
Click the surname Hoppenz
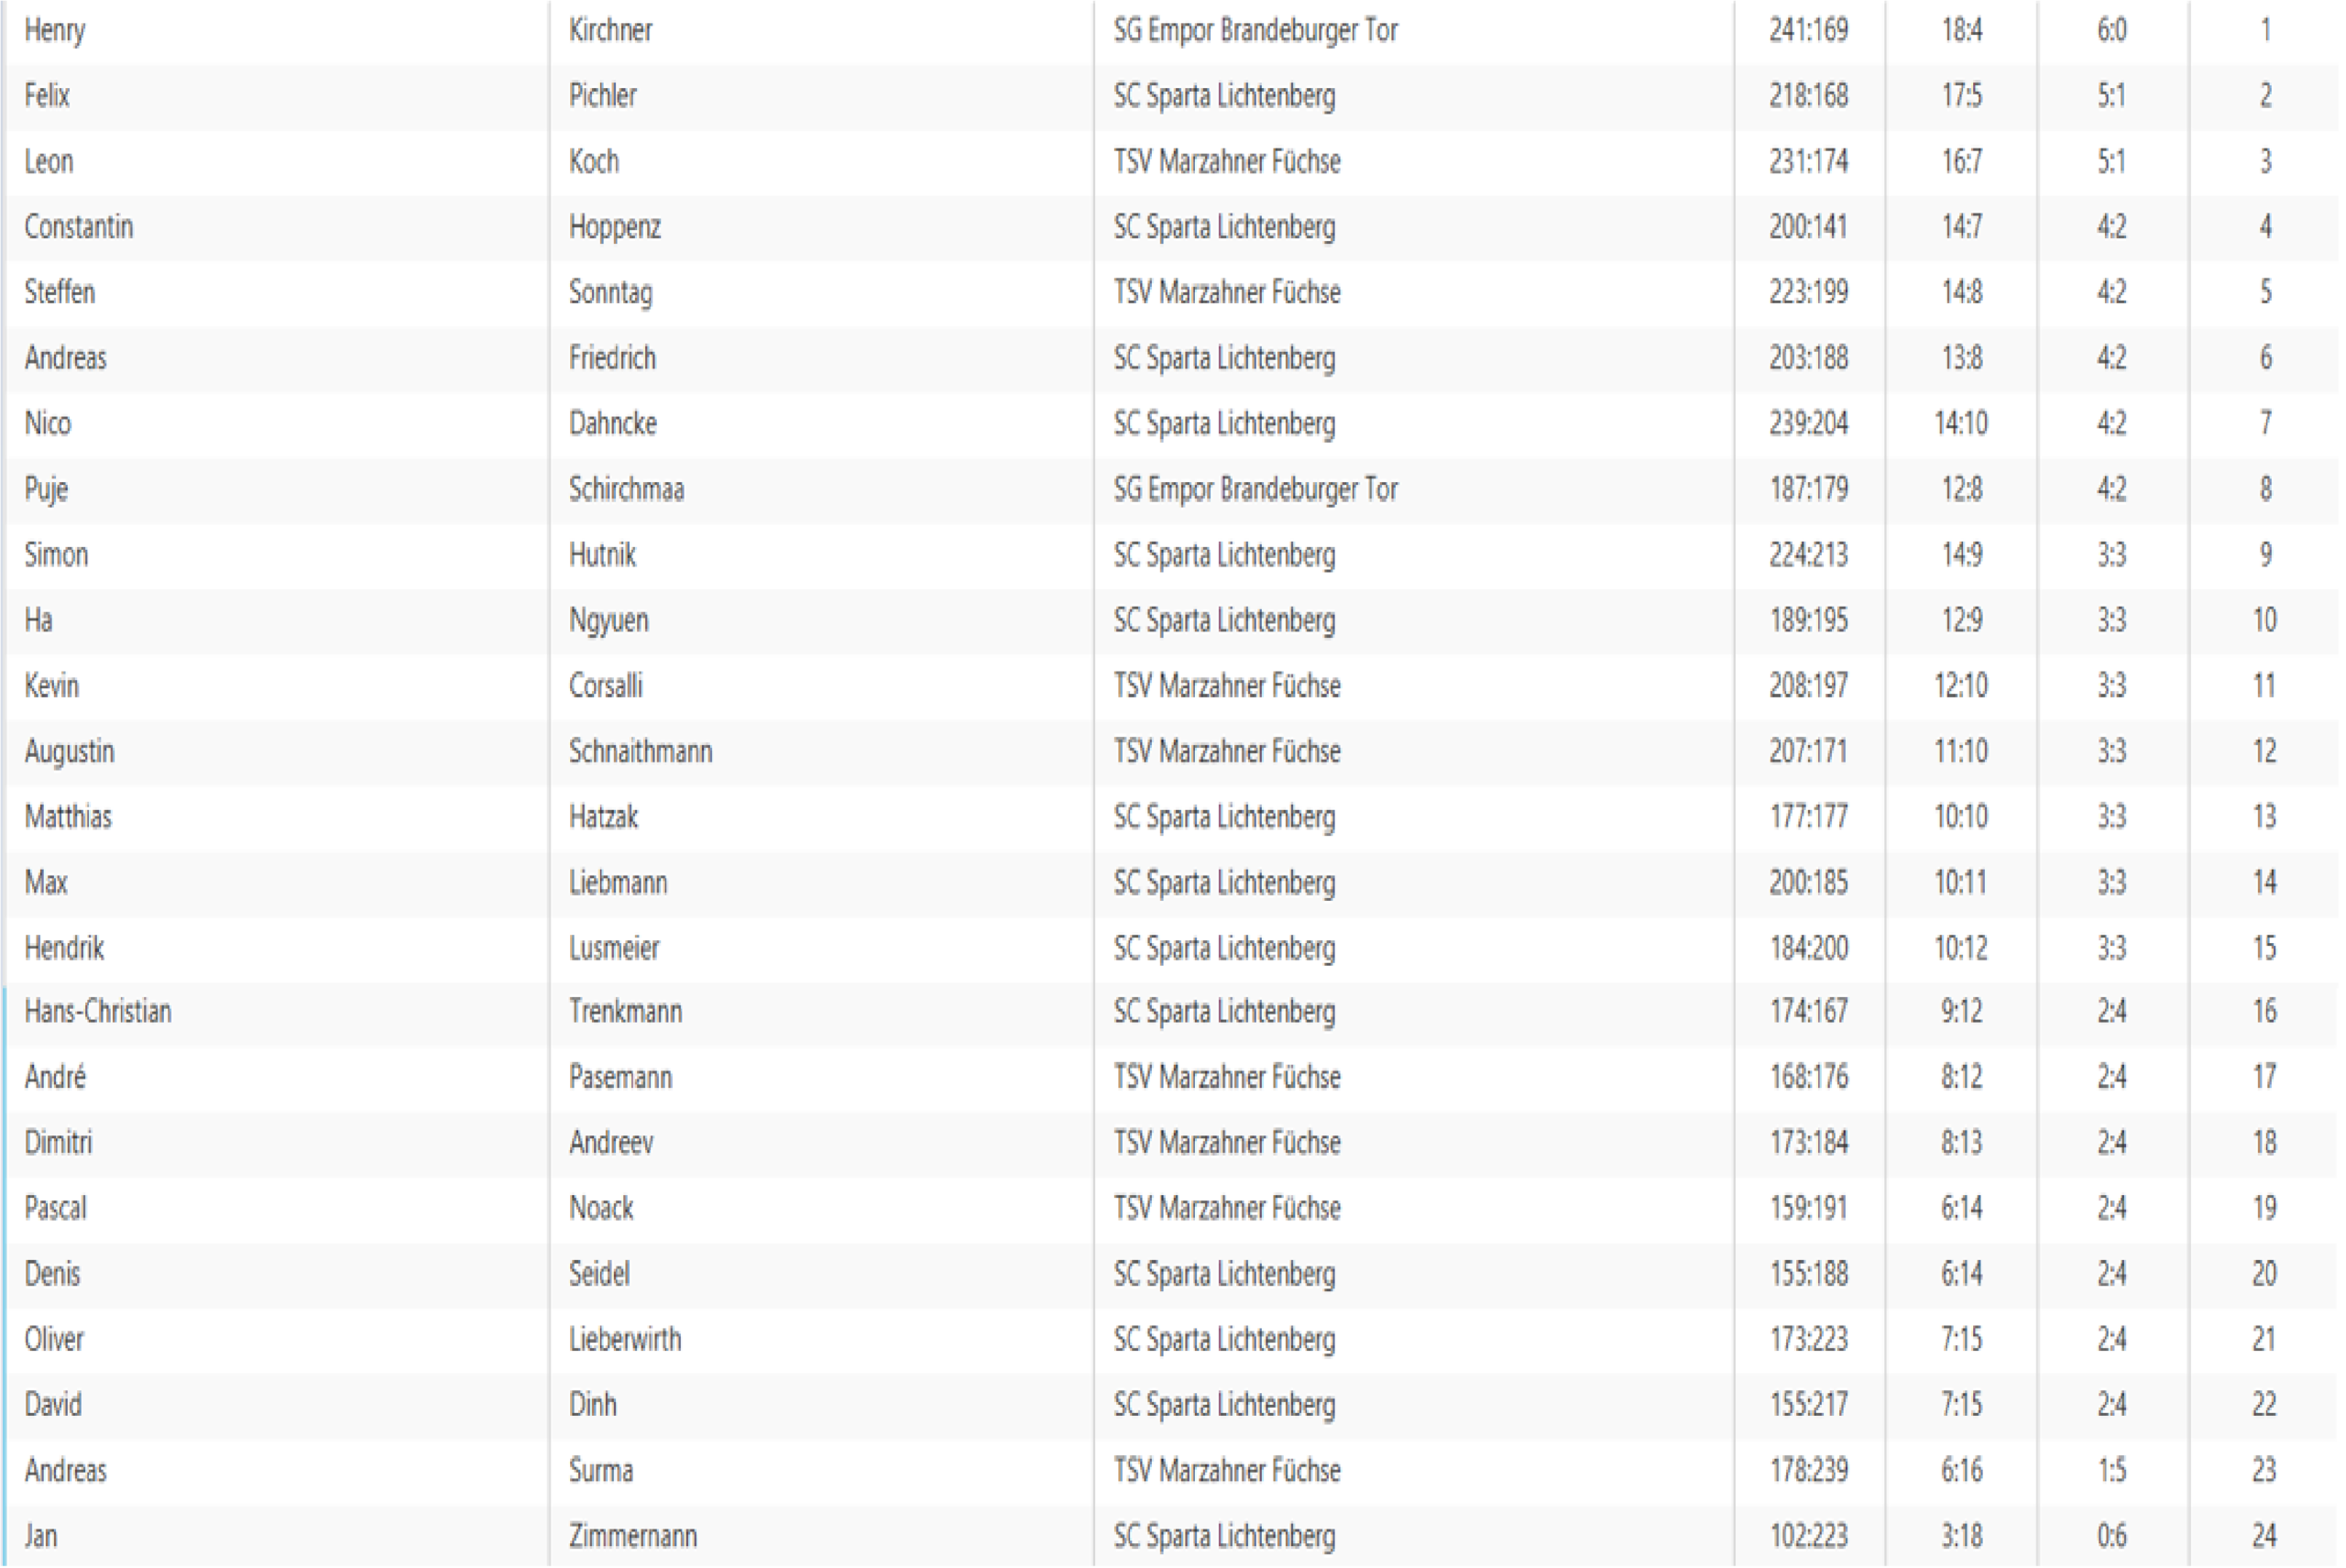614,227
